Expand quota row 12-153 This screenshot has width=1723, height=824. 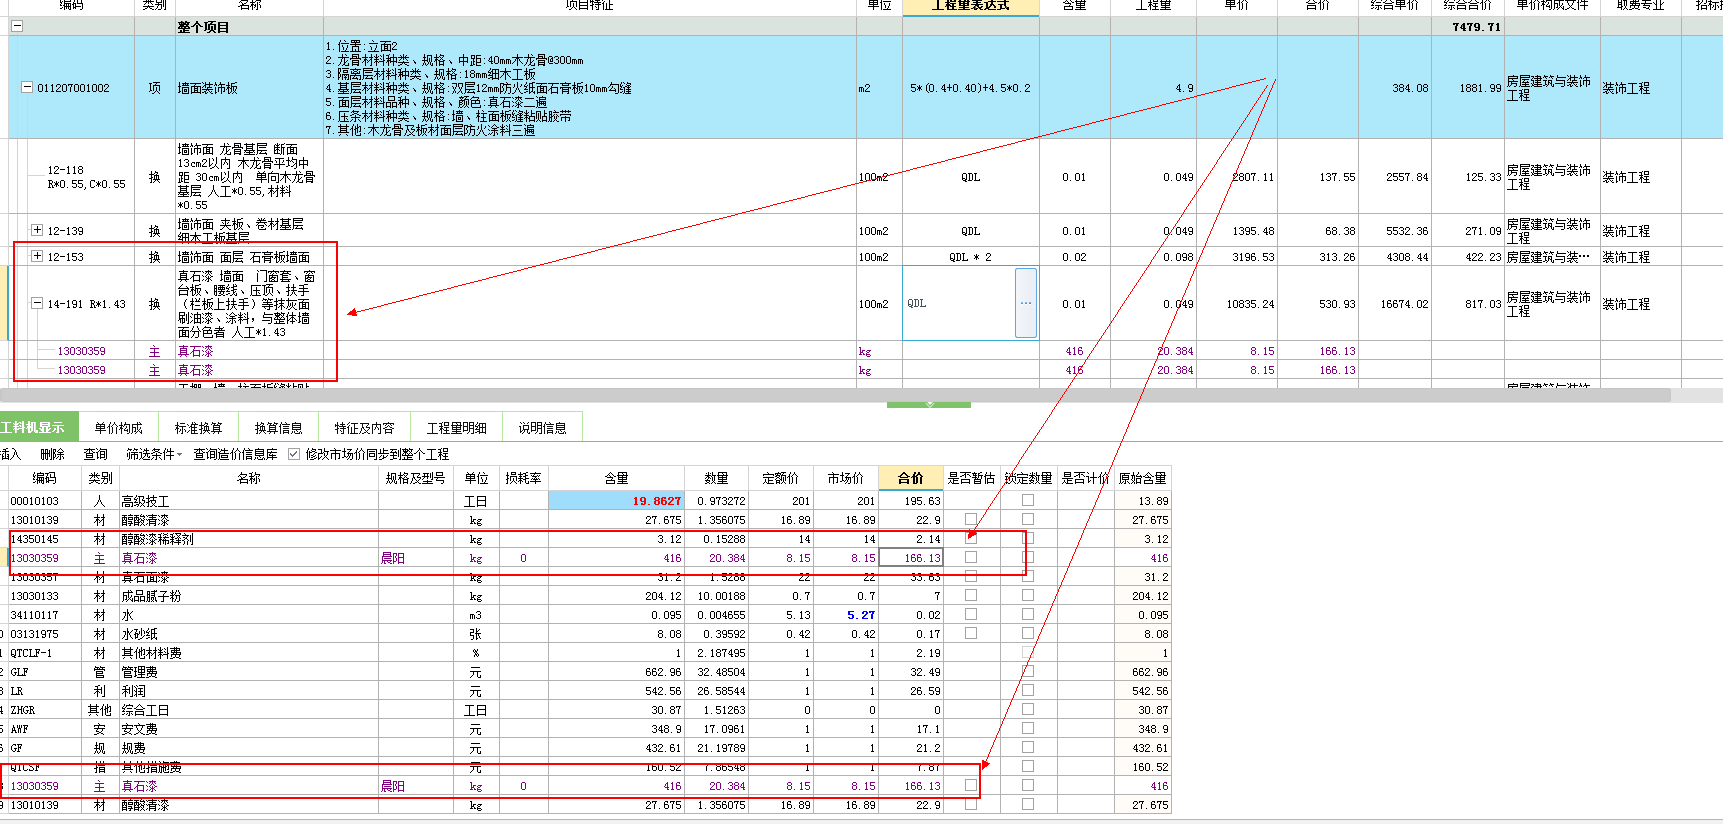pos(37,256)
